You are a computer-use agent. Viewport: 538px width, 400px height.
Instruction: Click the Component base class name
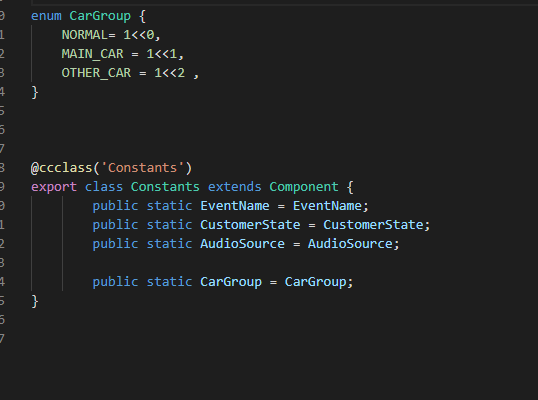304,187
